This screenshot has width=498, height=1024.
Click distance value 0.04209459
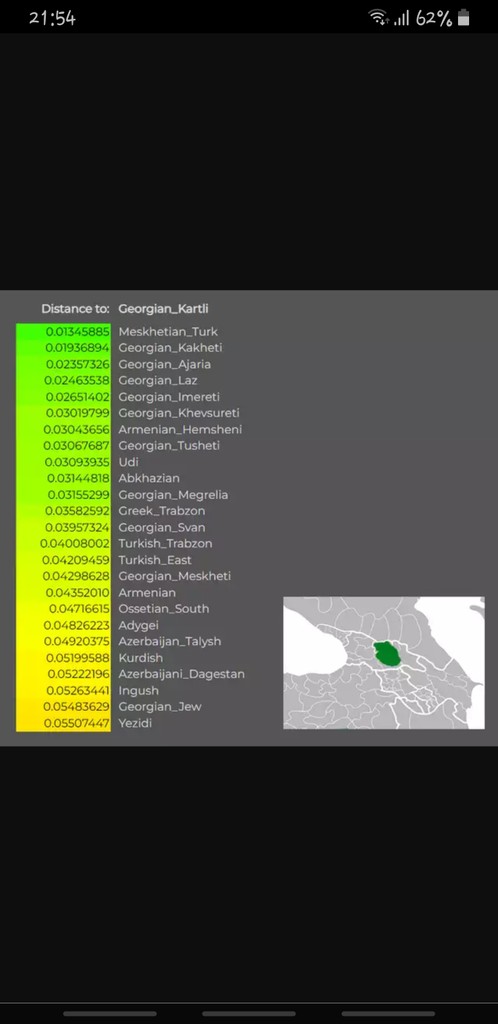point(76,560)
